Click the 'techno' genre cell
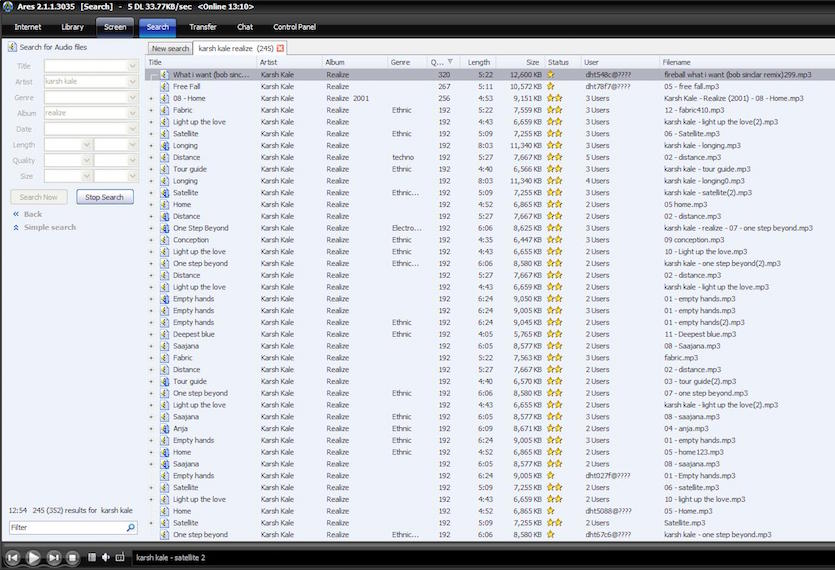The width and height of the screenshot is (835, 570). 403,157
